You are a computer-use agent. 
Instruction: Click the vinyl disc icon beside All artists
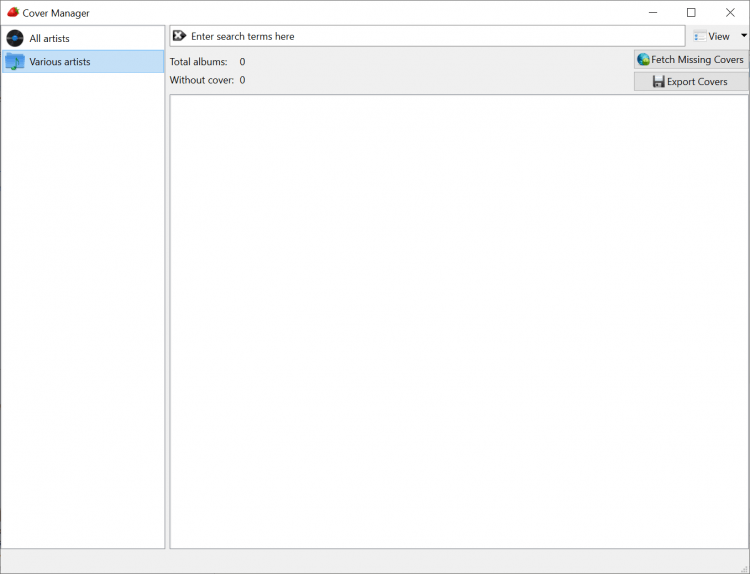(14, 38)
